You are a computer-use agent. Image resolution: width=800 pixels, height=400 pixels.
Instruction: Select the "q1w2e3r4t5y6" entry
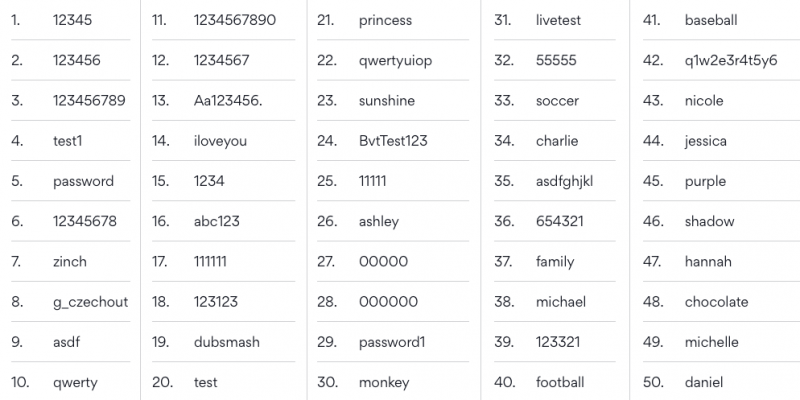point(731,61)
